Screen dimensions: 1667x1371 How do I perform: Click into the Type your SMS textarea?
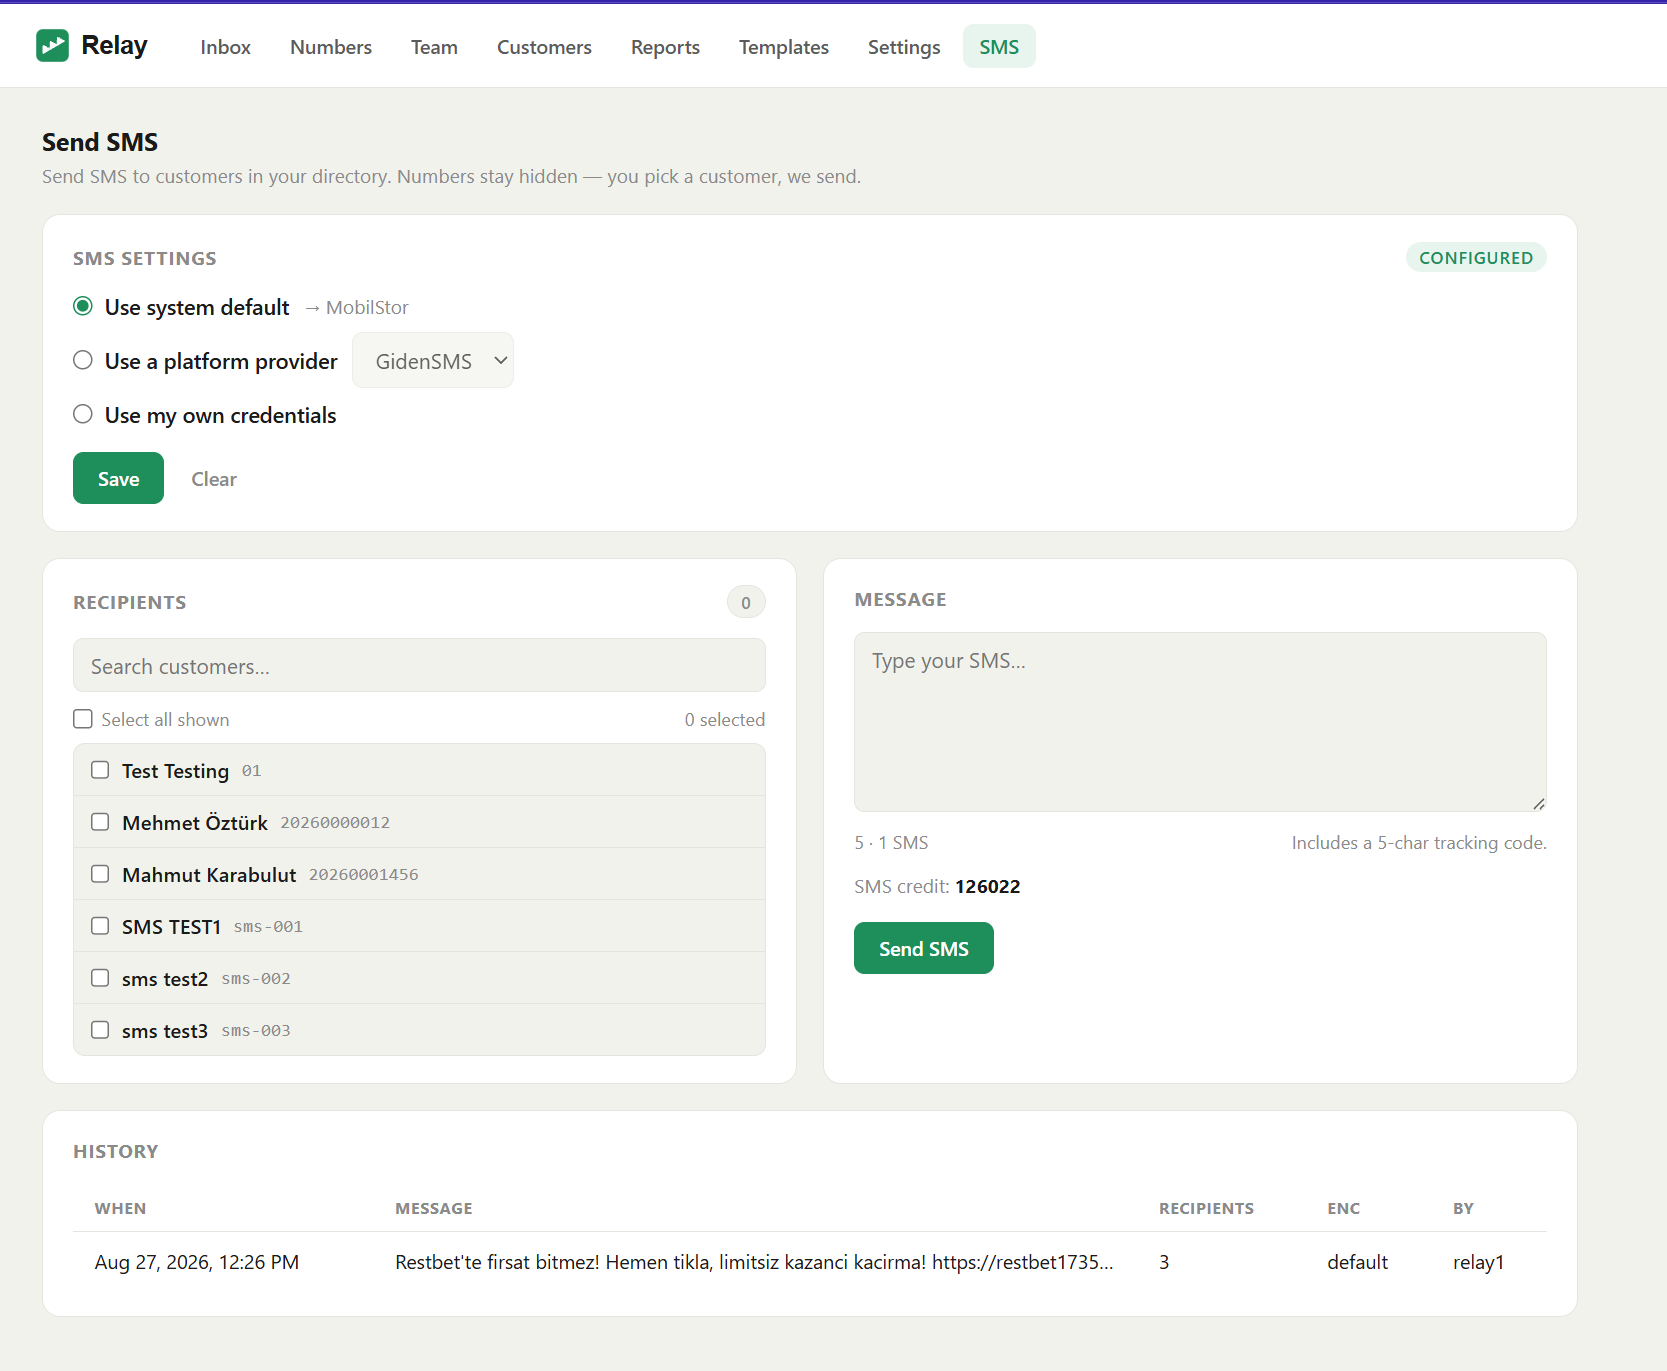pyautogui.click(x=1200, y=721)
